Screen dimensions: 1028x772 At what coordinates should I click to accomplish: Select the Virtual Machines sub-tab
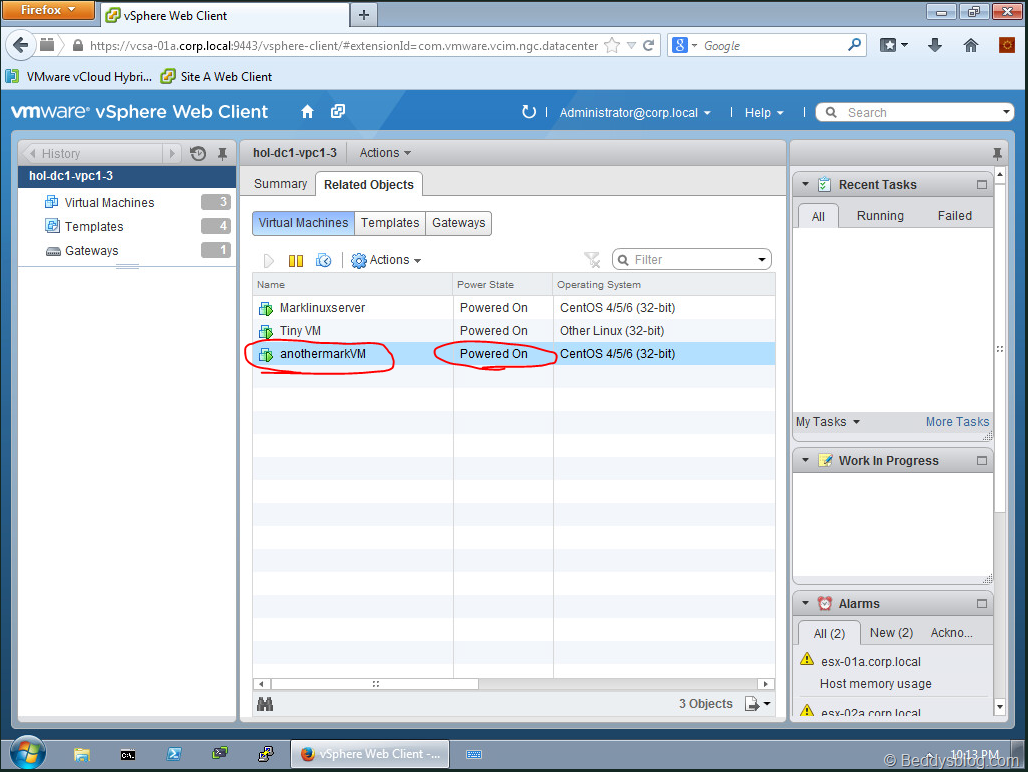point(303,223)
